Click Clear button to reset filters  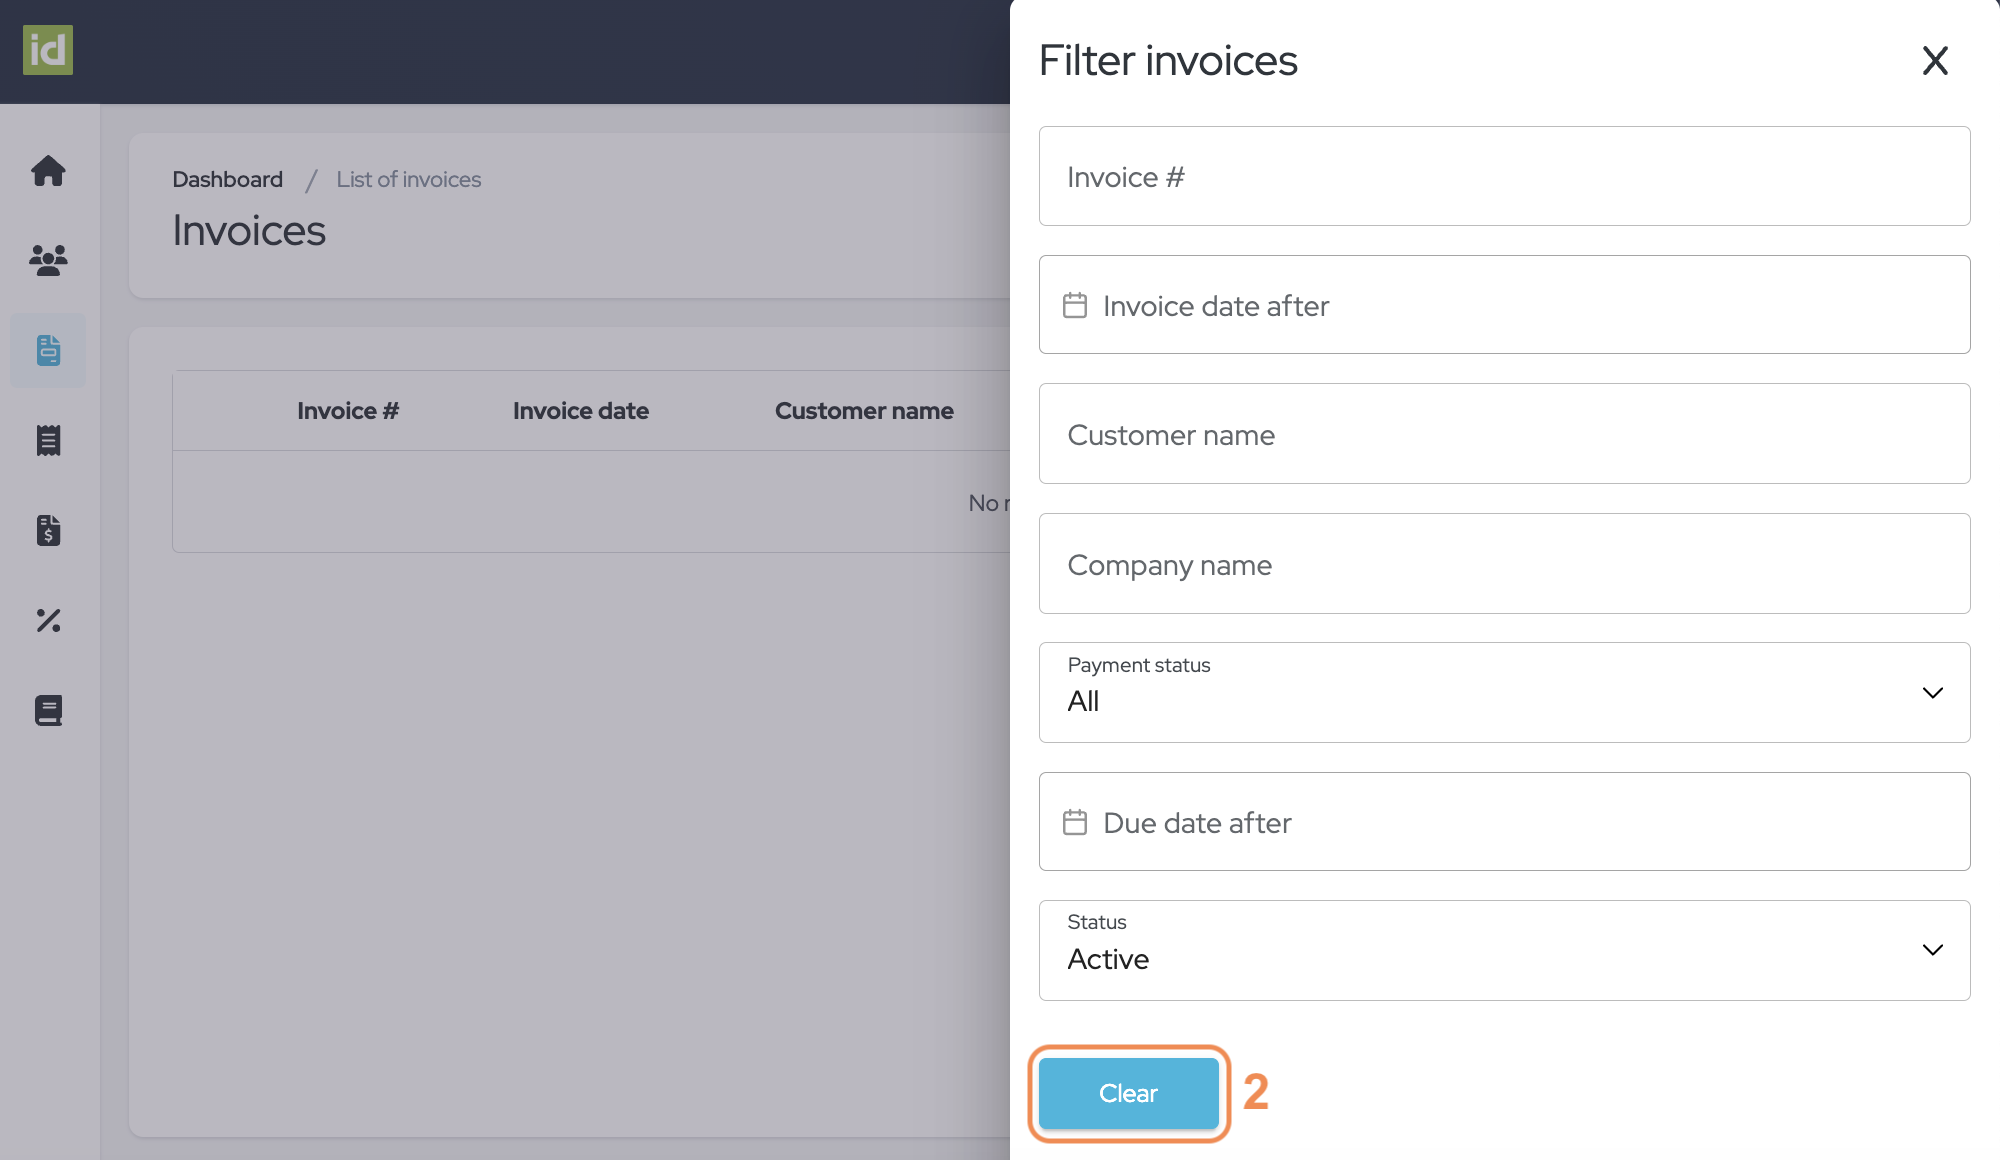pyautogui.click(x=1128, y=1091)
